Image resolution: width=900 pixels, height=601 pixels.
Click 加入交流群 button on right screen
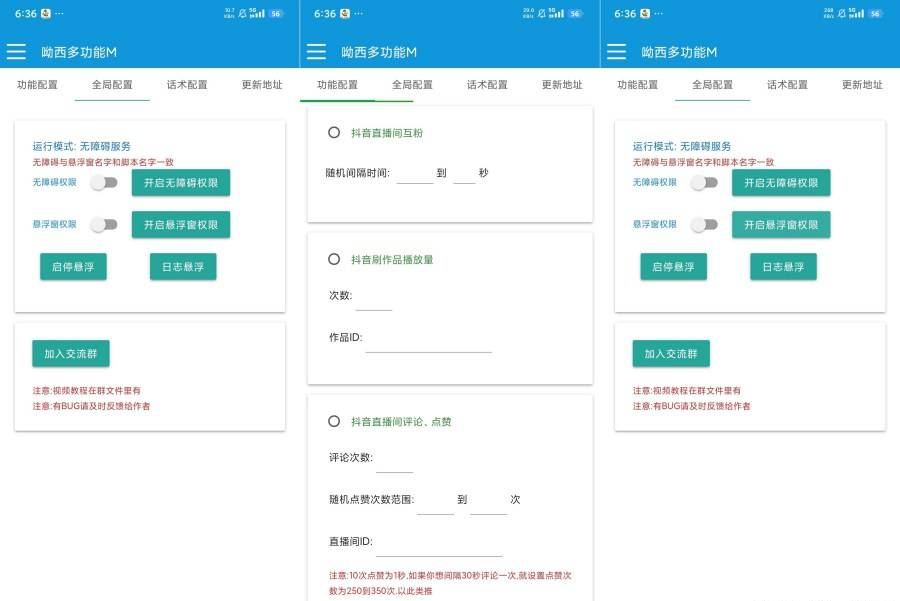point(671,354)
